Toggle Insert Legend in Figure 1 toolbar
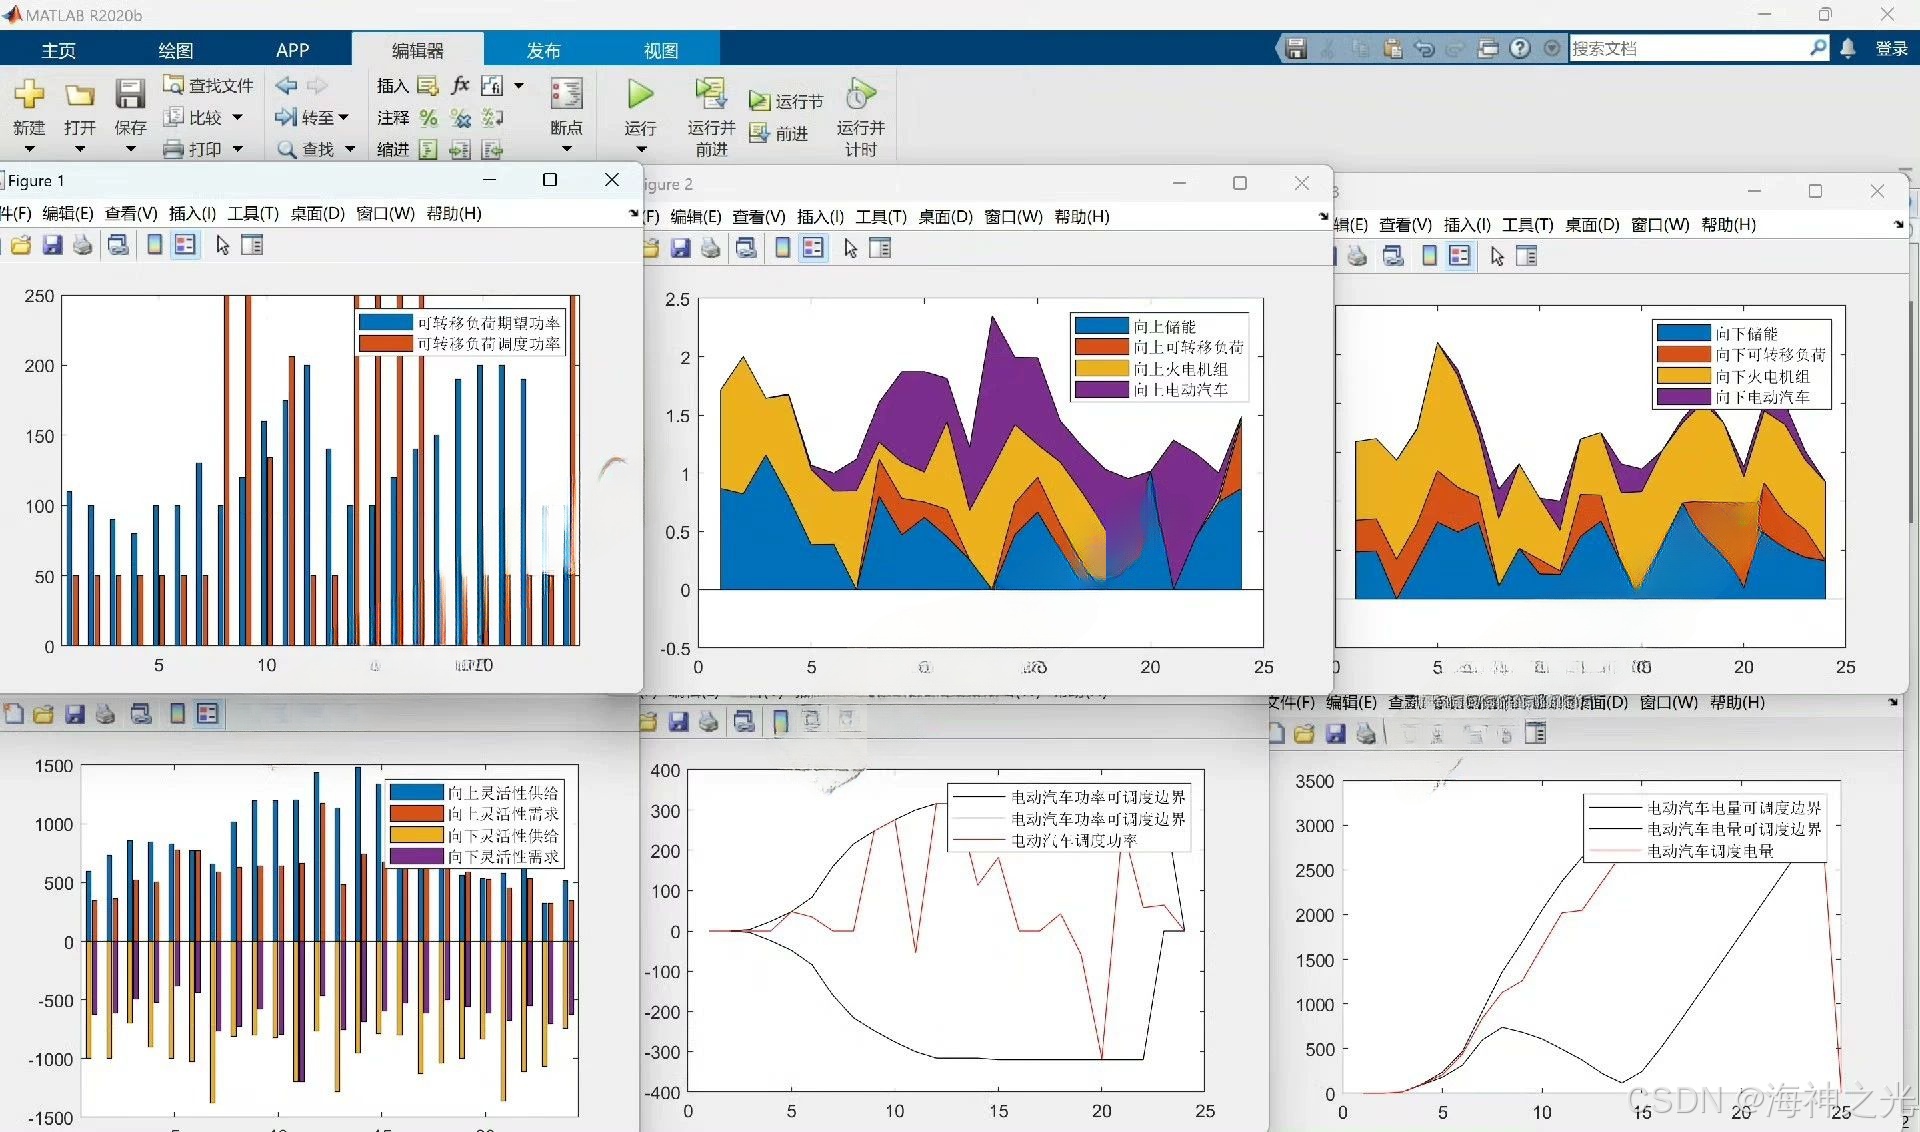 click(185, 245)
